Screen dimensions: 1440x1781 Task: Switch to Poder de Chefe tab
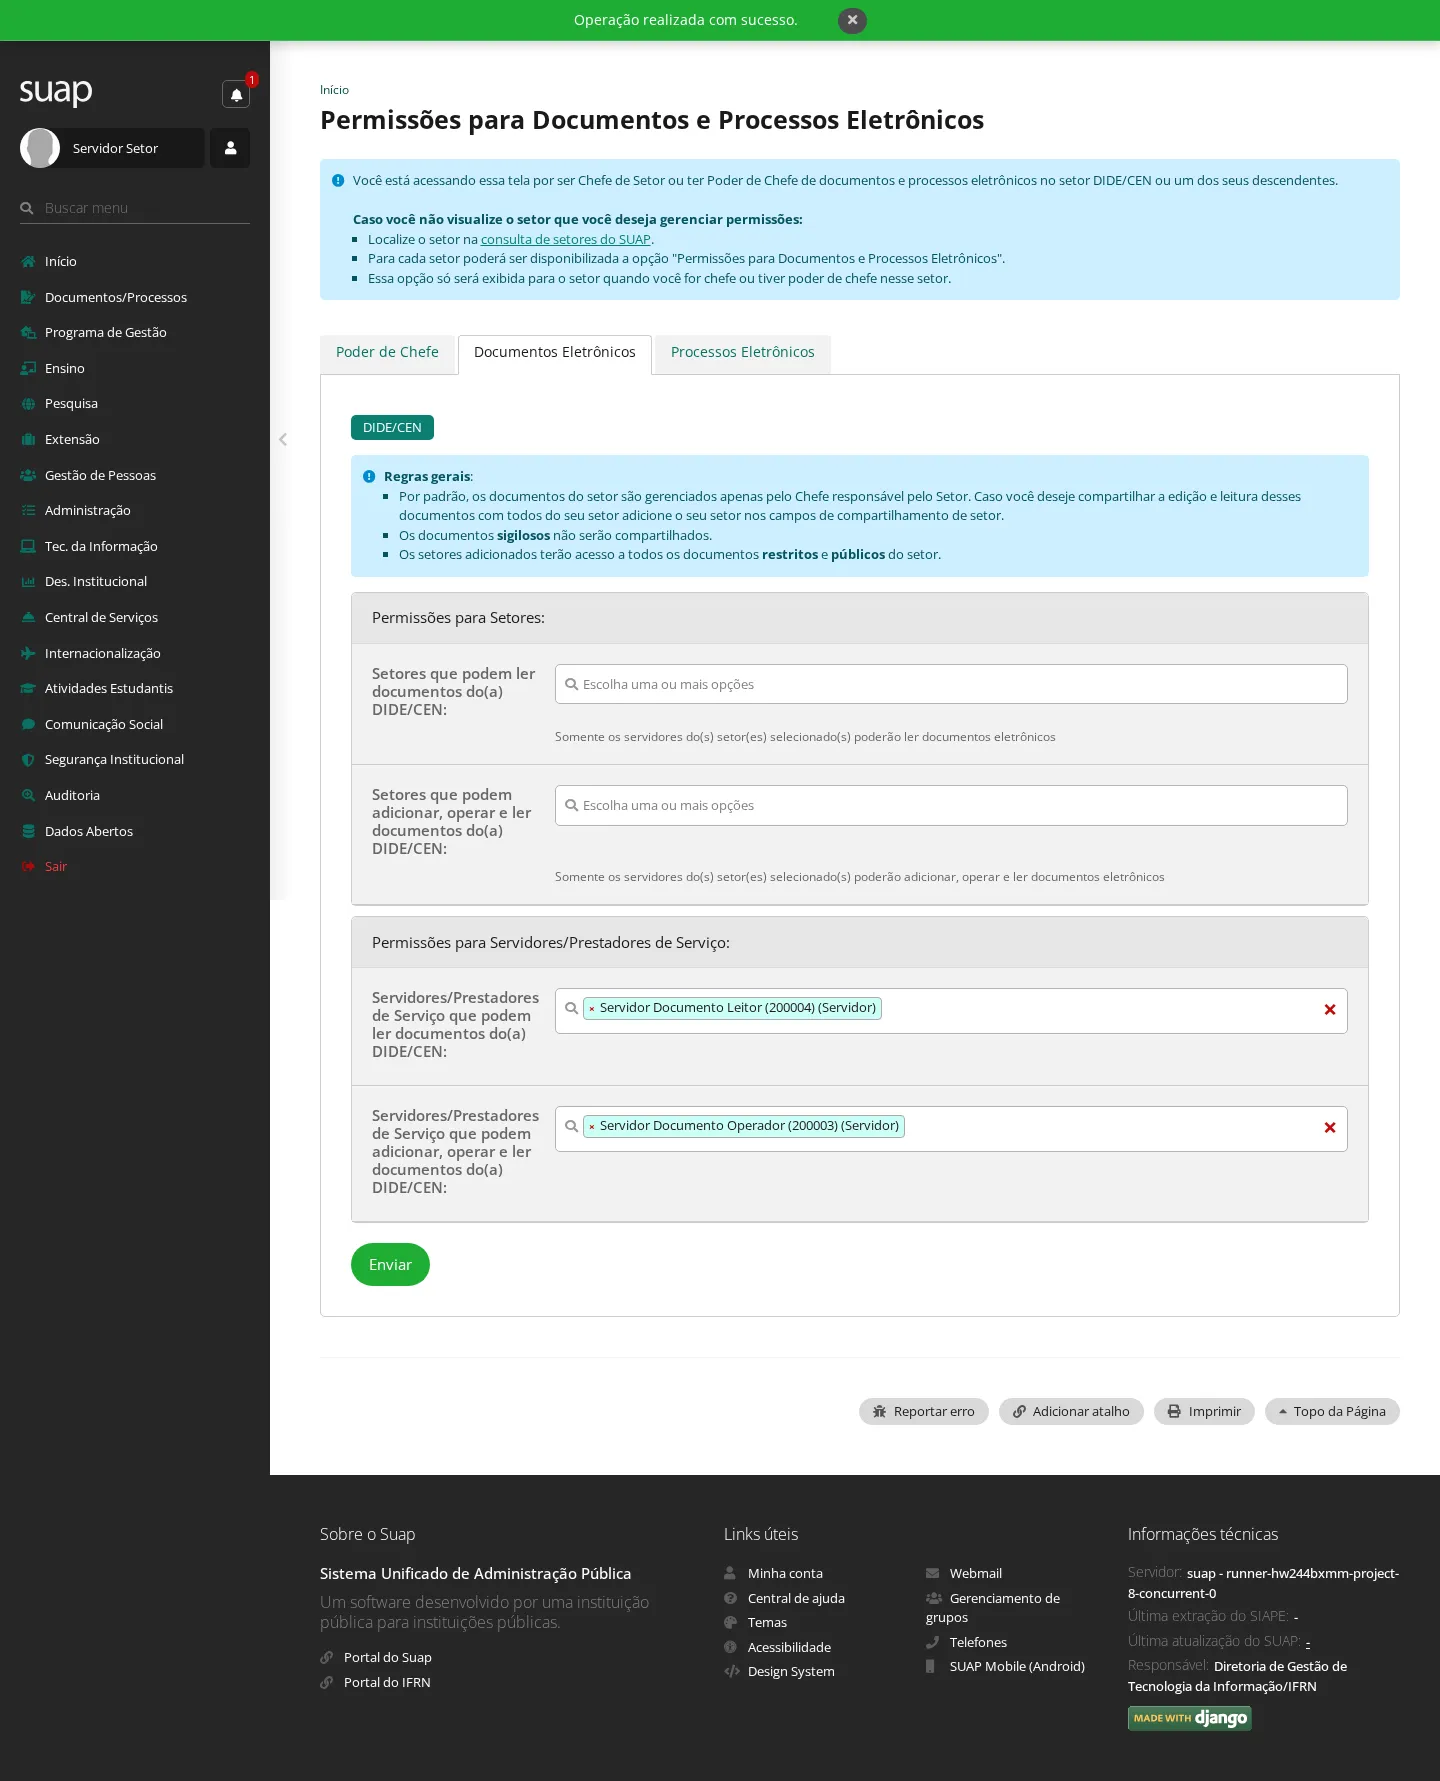tap(387, 353)
